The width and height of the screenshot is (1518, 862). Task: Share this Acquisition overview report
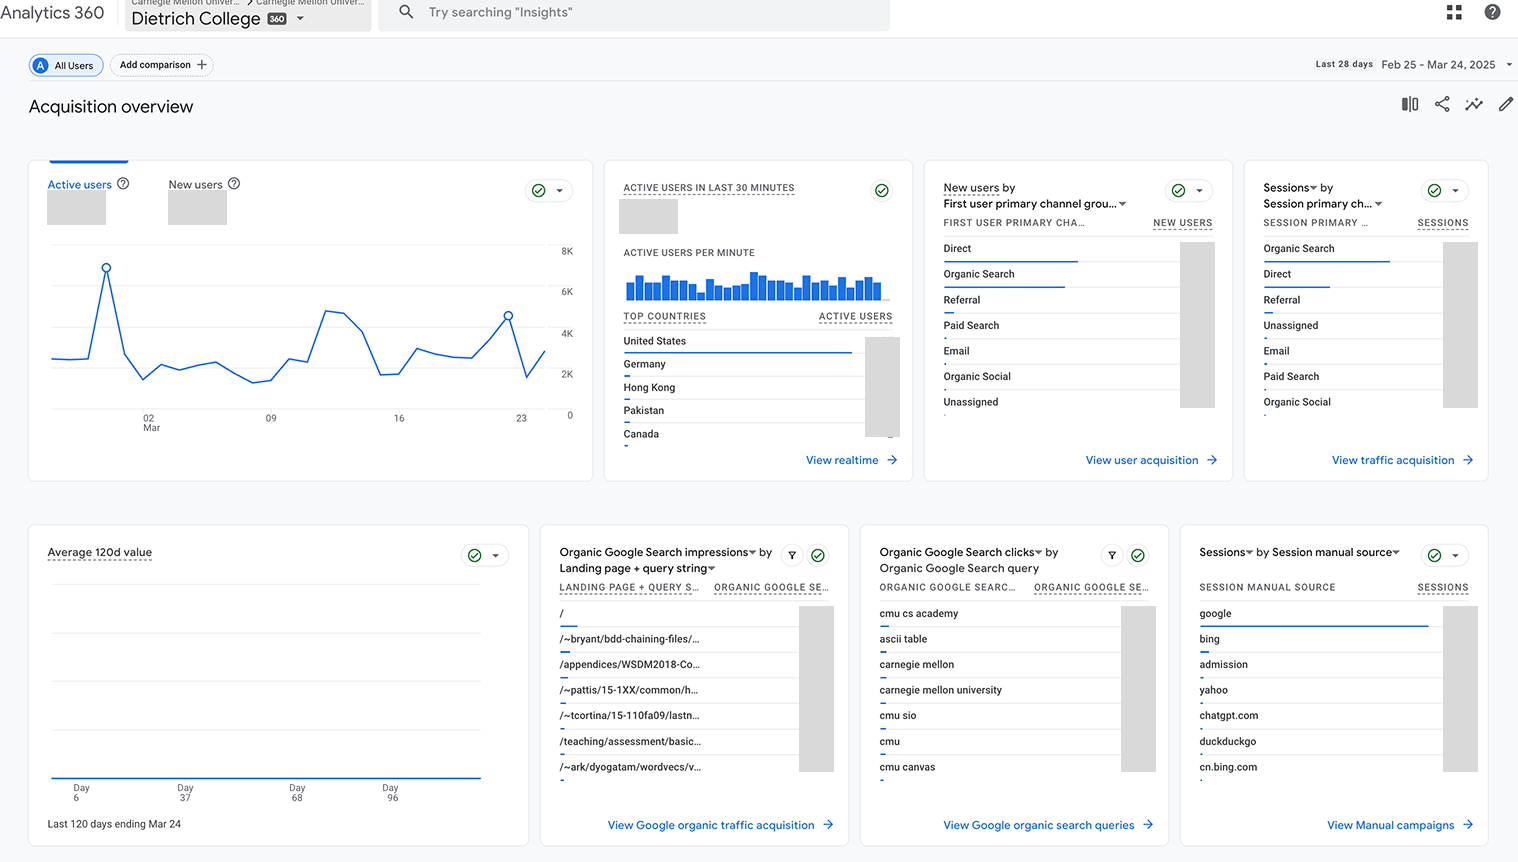1442,104
